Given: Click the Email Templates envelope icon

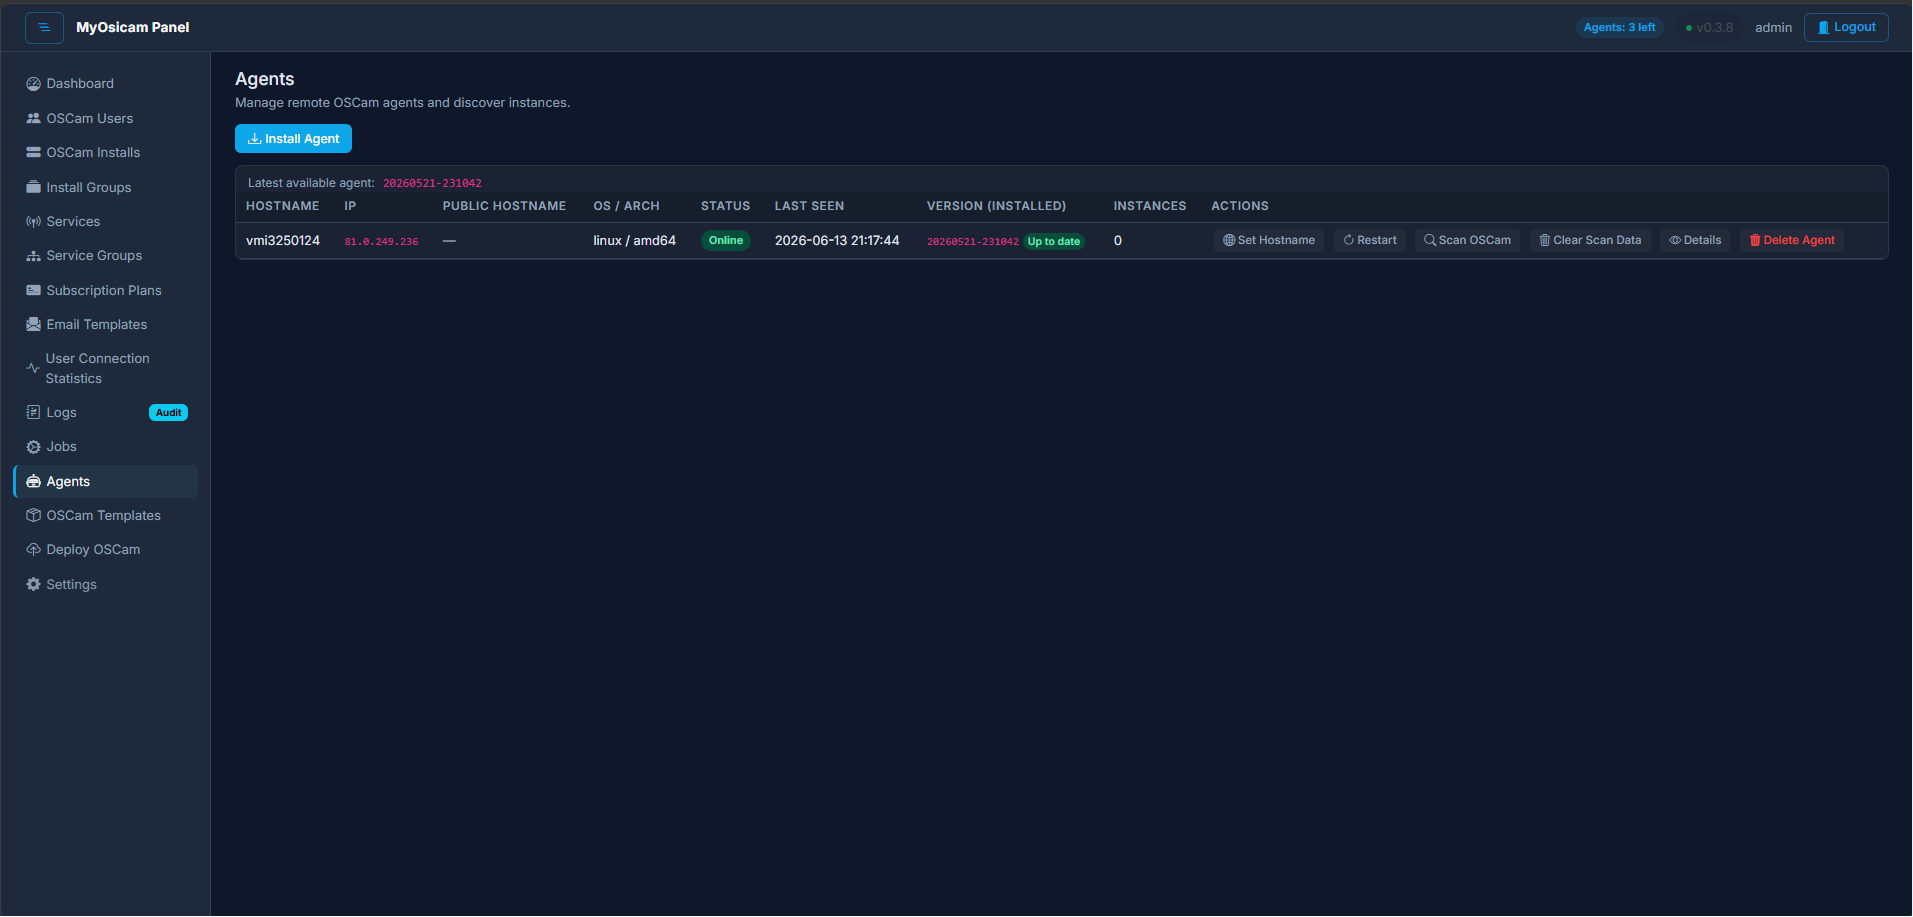Looking at the screenshot, I should coord(33,324).
